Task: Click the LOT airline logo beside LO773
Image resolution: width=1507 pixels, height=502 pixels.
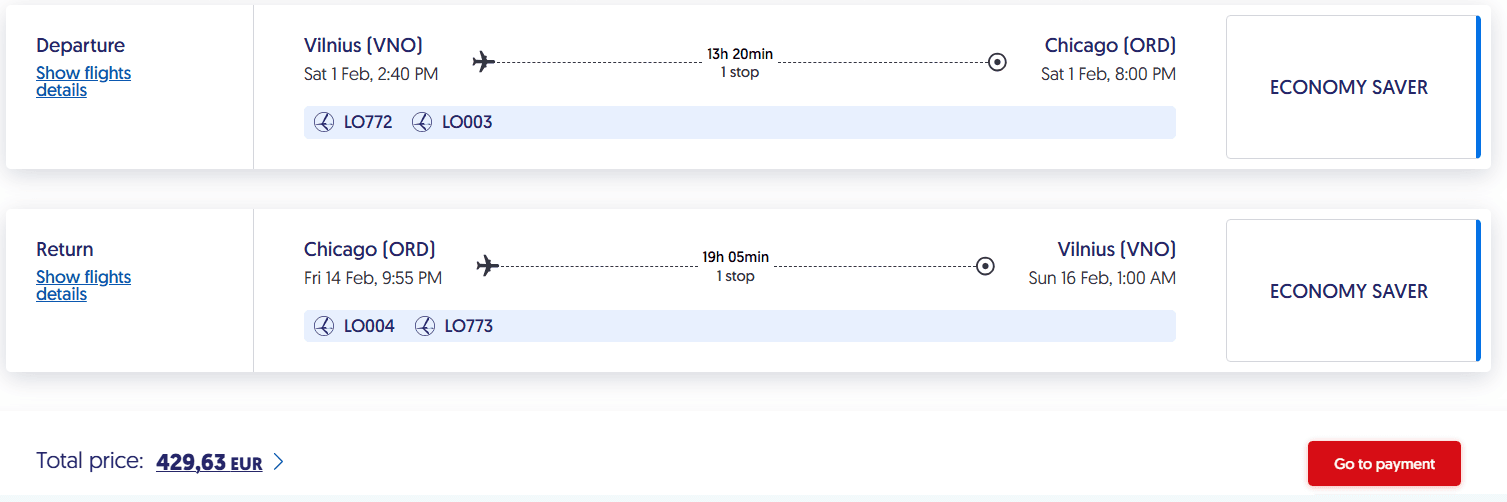Action: tap(425, 326)
